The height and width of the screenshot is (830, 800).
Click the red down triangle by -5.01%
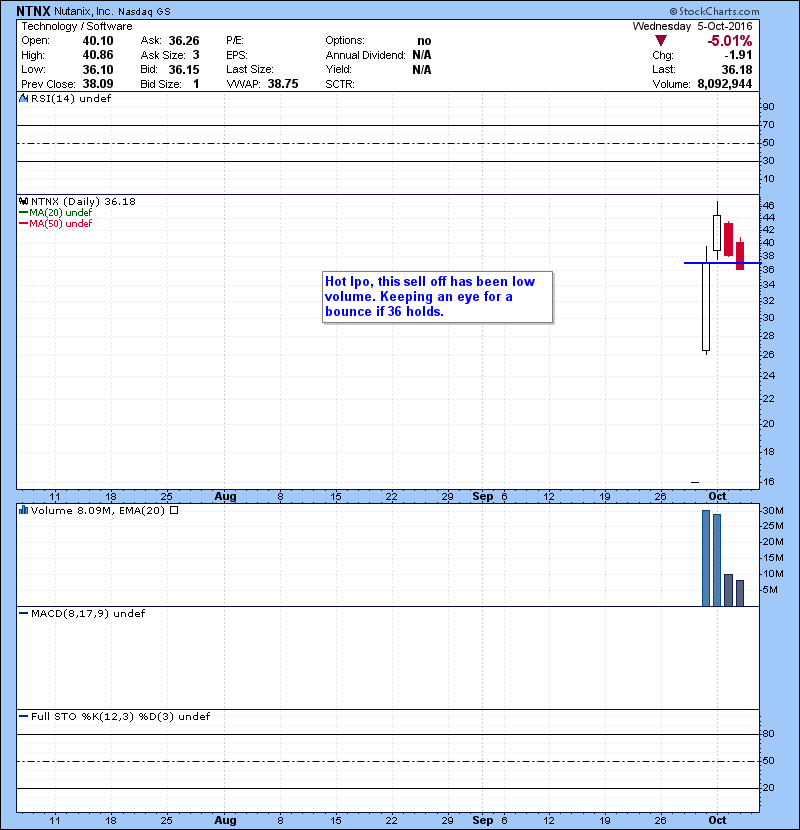pos(660,41)
